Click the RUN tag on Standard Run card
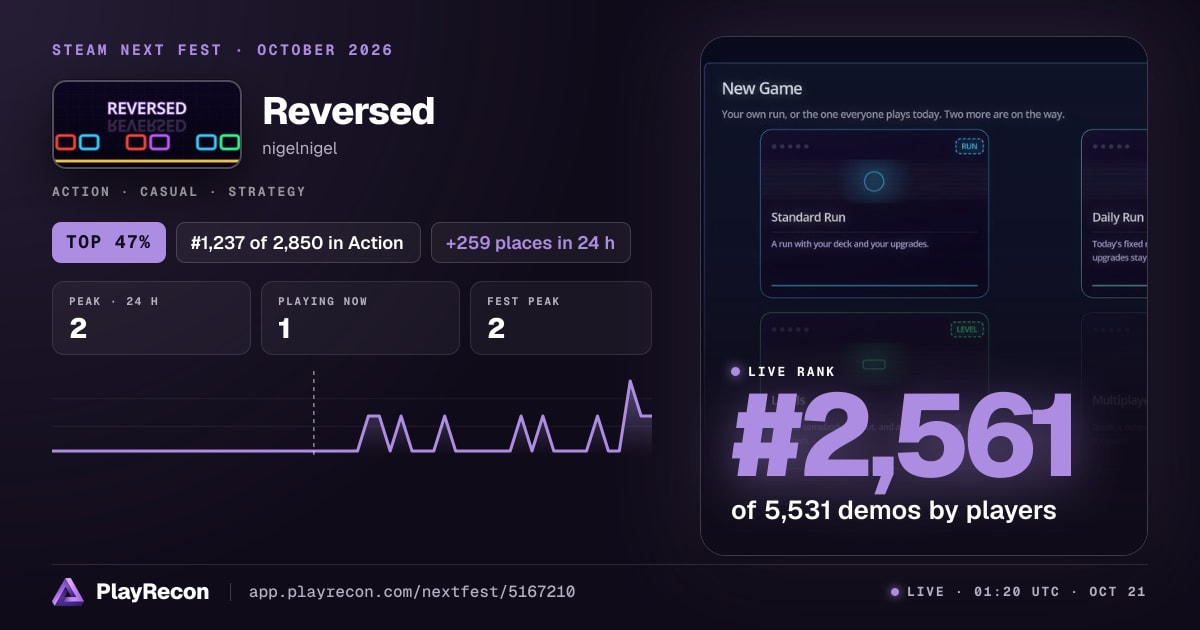 click(969, 146)
